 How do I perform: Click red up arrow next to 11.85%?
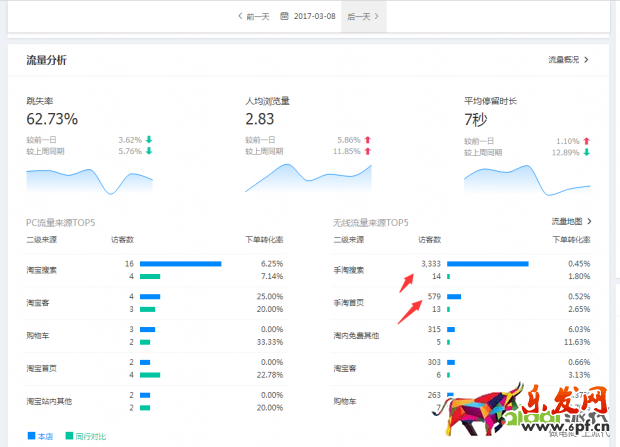(x=368, y=151)
